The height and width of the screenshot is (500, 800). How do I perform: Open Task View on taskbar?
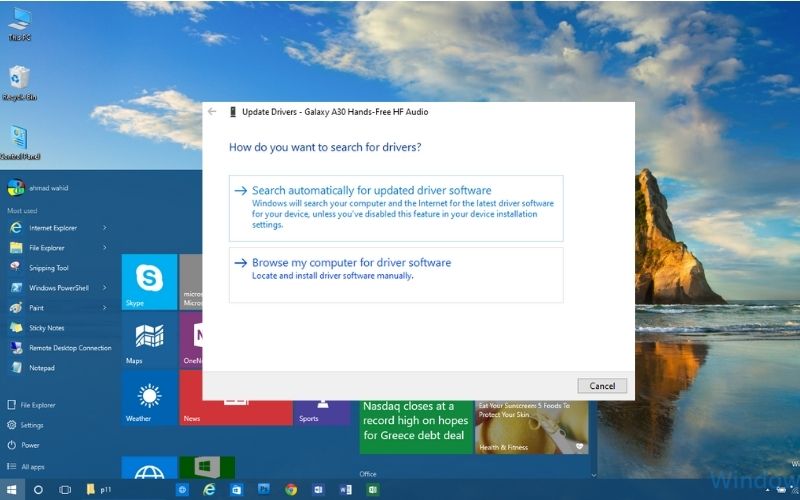65,490
